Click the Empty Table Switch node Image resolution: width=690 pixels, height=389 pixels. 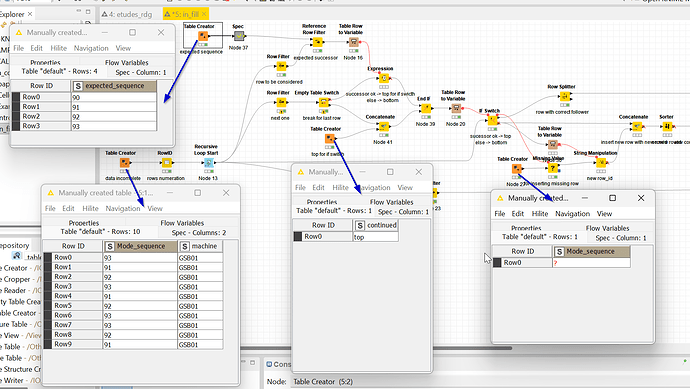pyautogui.click(x=323, y=102)
